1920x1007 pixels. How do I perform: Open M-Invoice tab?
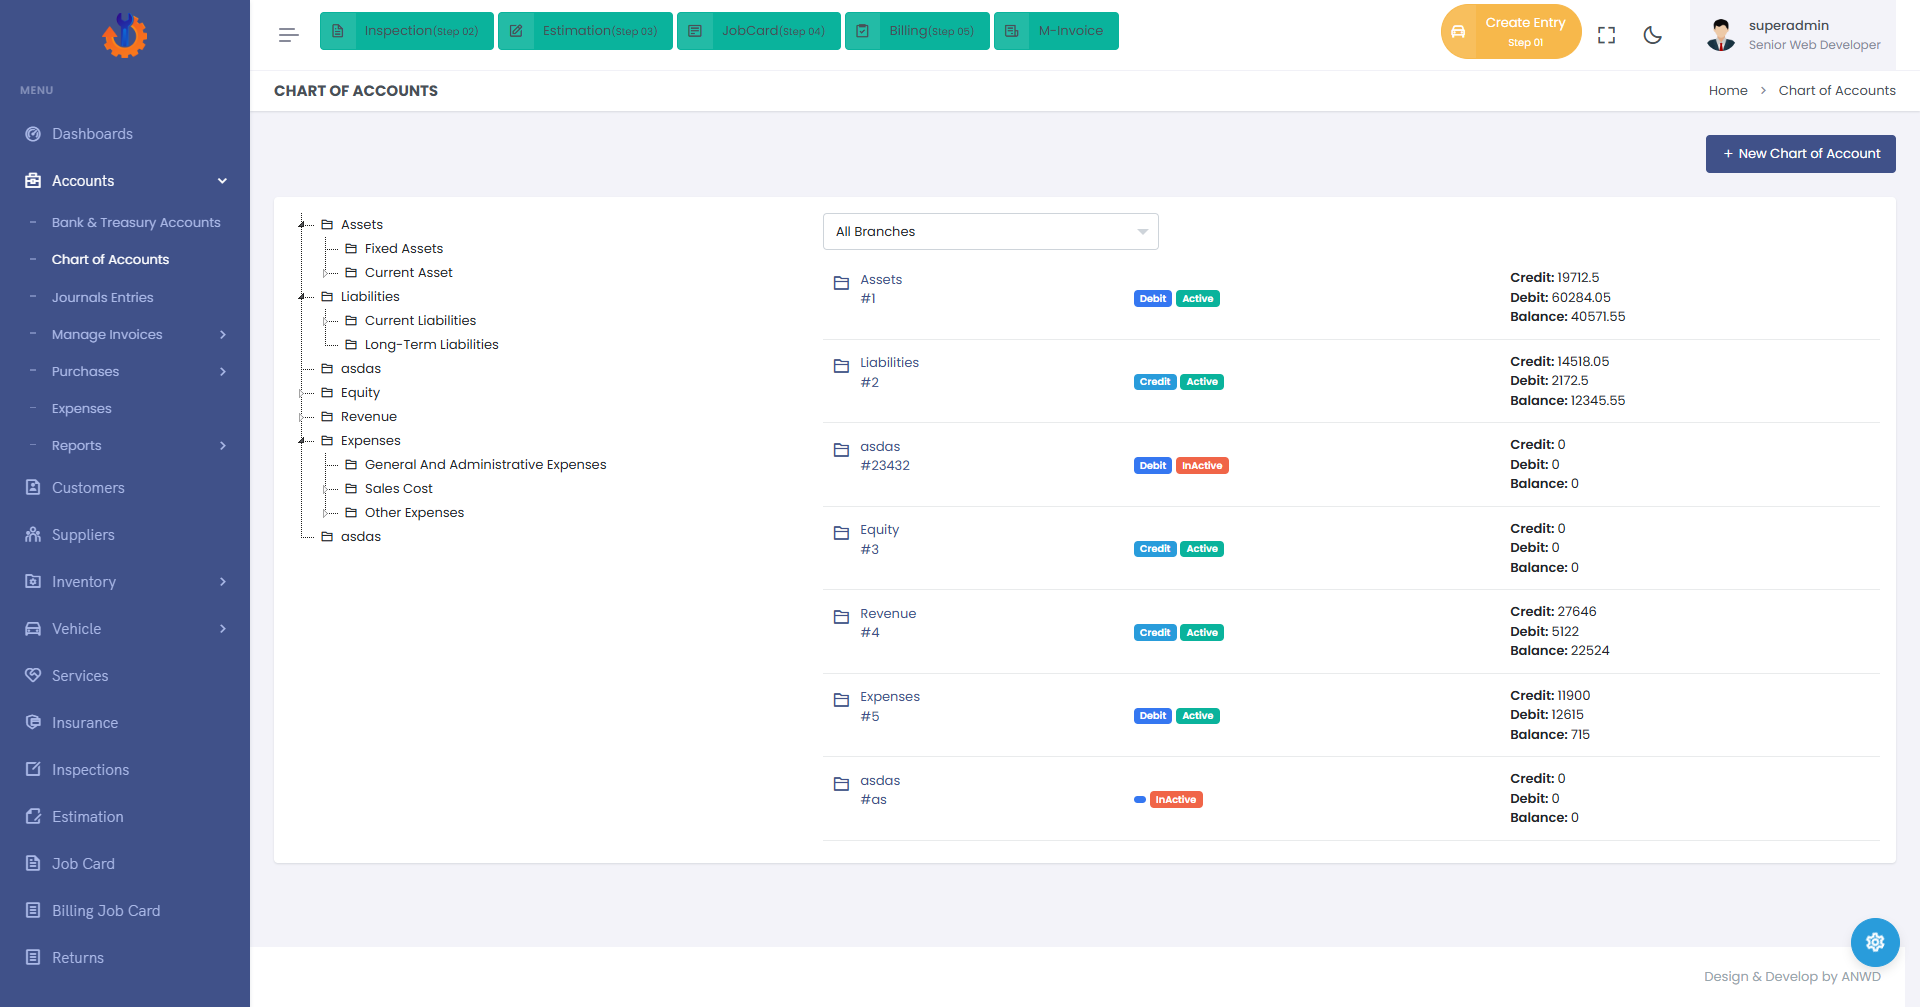1056,31
